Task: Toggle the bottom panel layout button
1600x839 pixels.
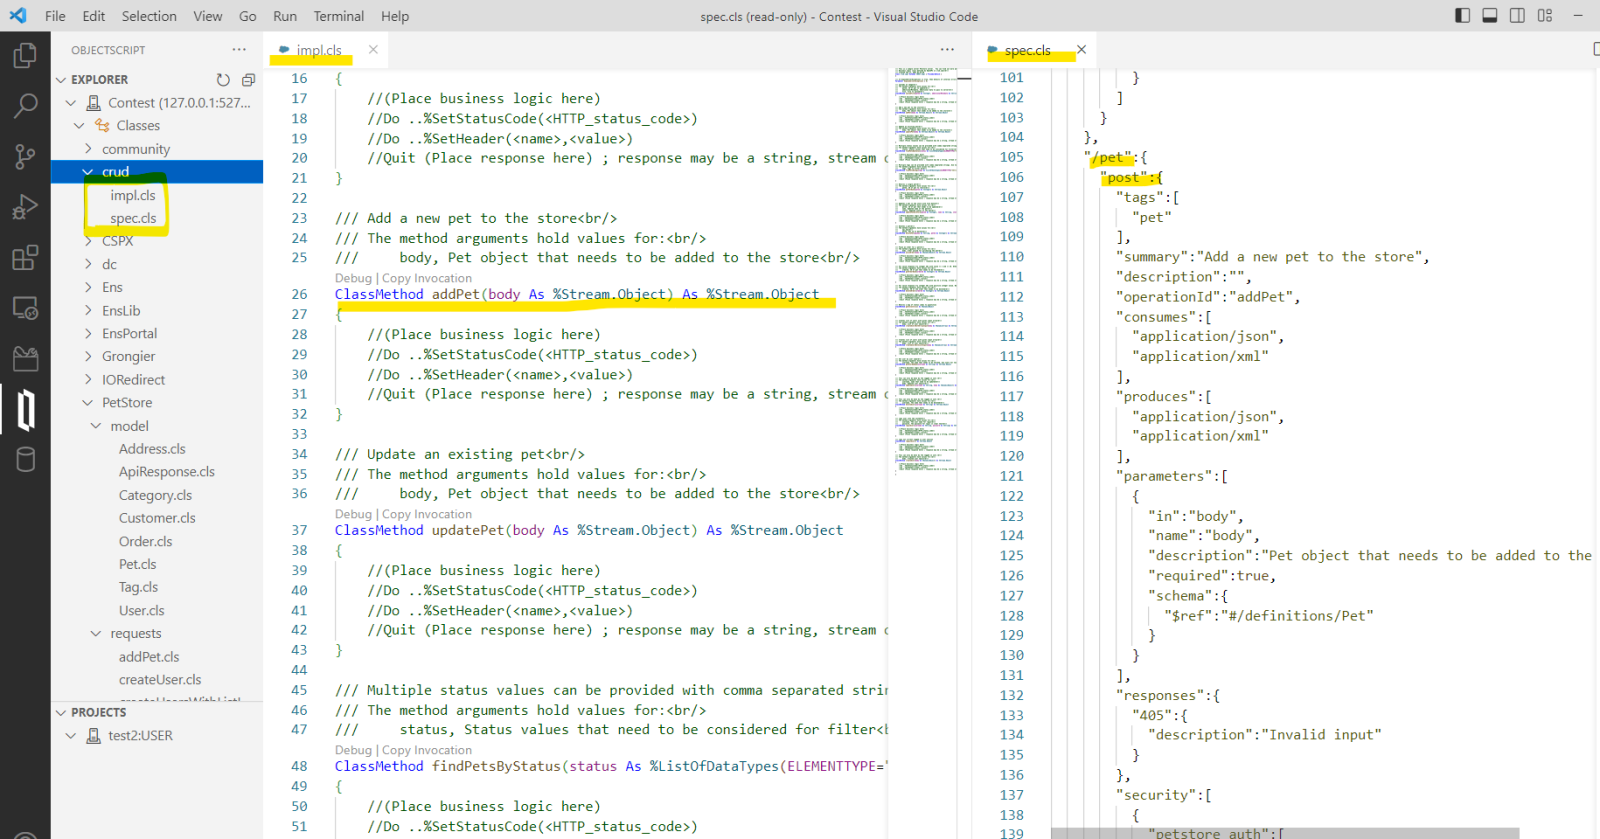Action: click(x=1489, y=16)
